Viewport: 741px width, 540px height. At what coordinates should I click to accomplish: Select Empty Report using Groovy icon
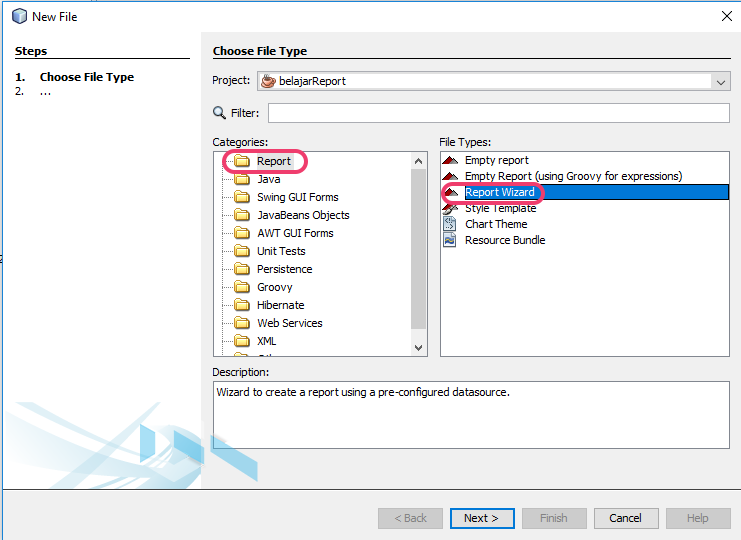point(450,176)
